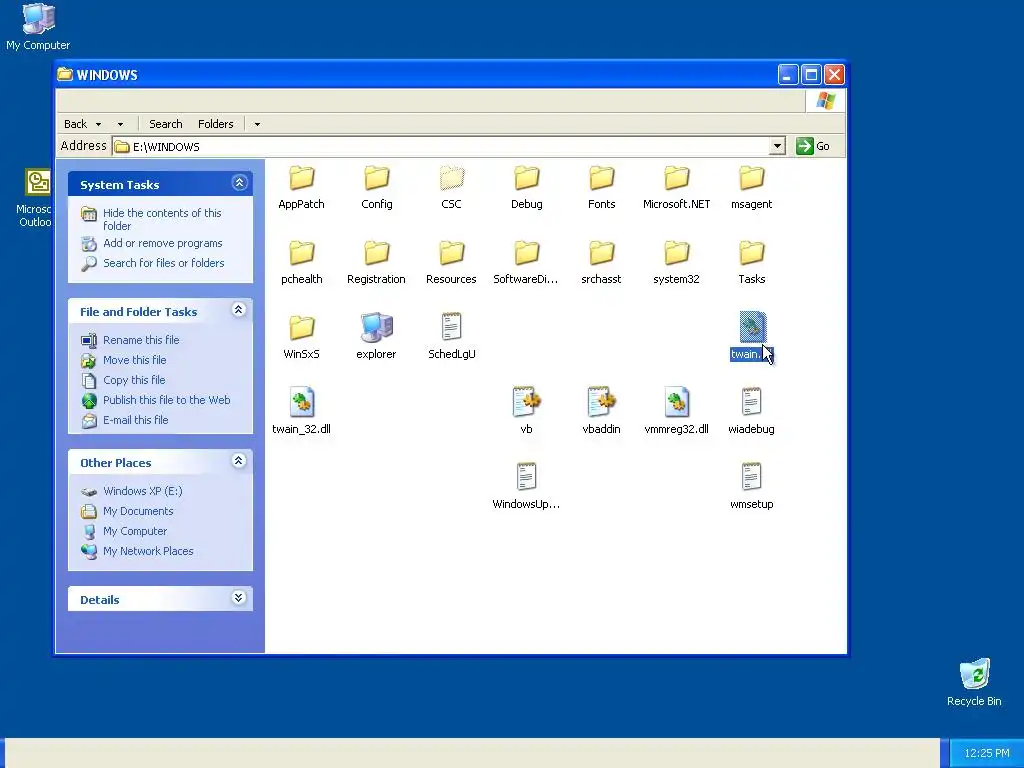Maximize the WINDOWS explorer window
Screen dimensions: 1024x768
point(811,75)
